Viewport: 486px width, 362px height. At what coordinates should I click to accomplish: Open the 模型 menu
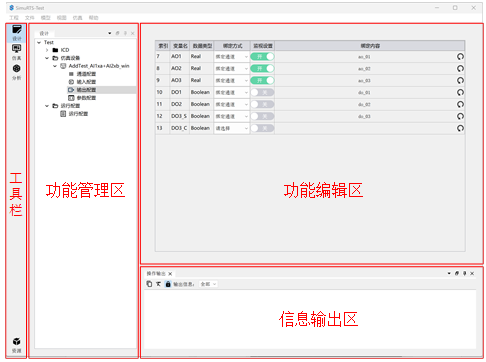(x=45, y=18)
